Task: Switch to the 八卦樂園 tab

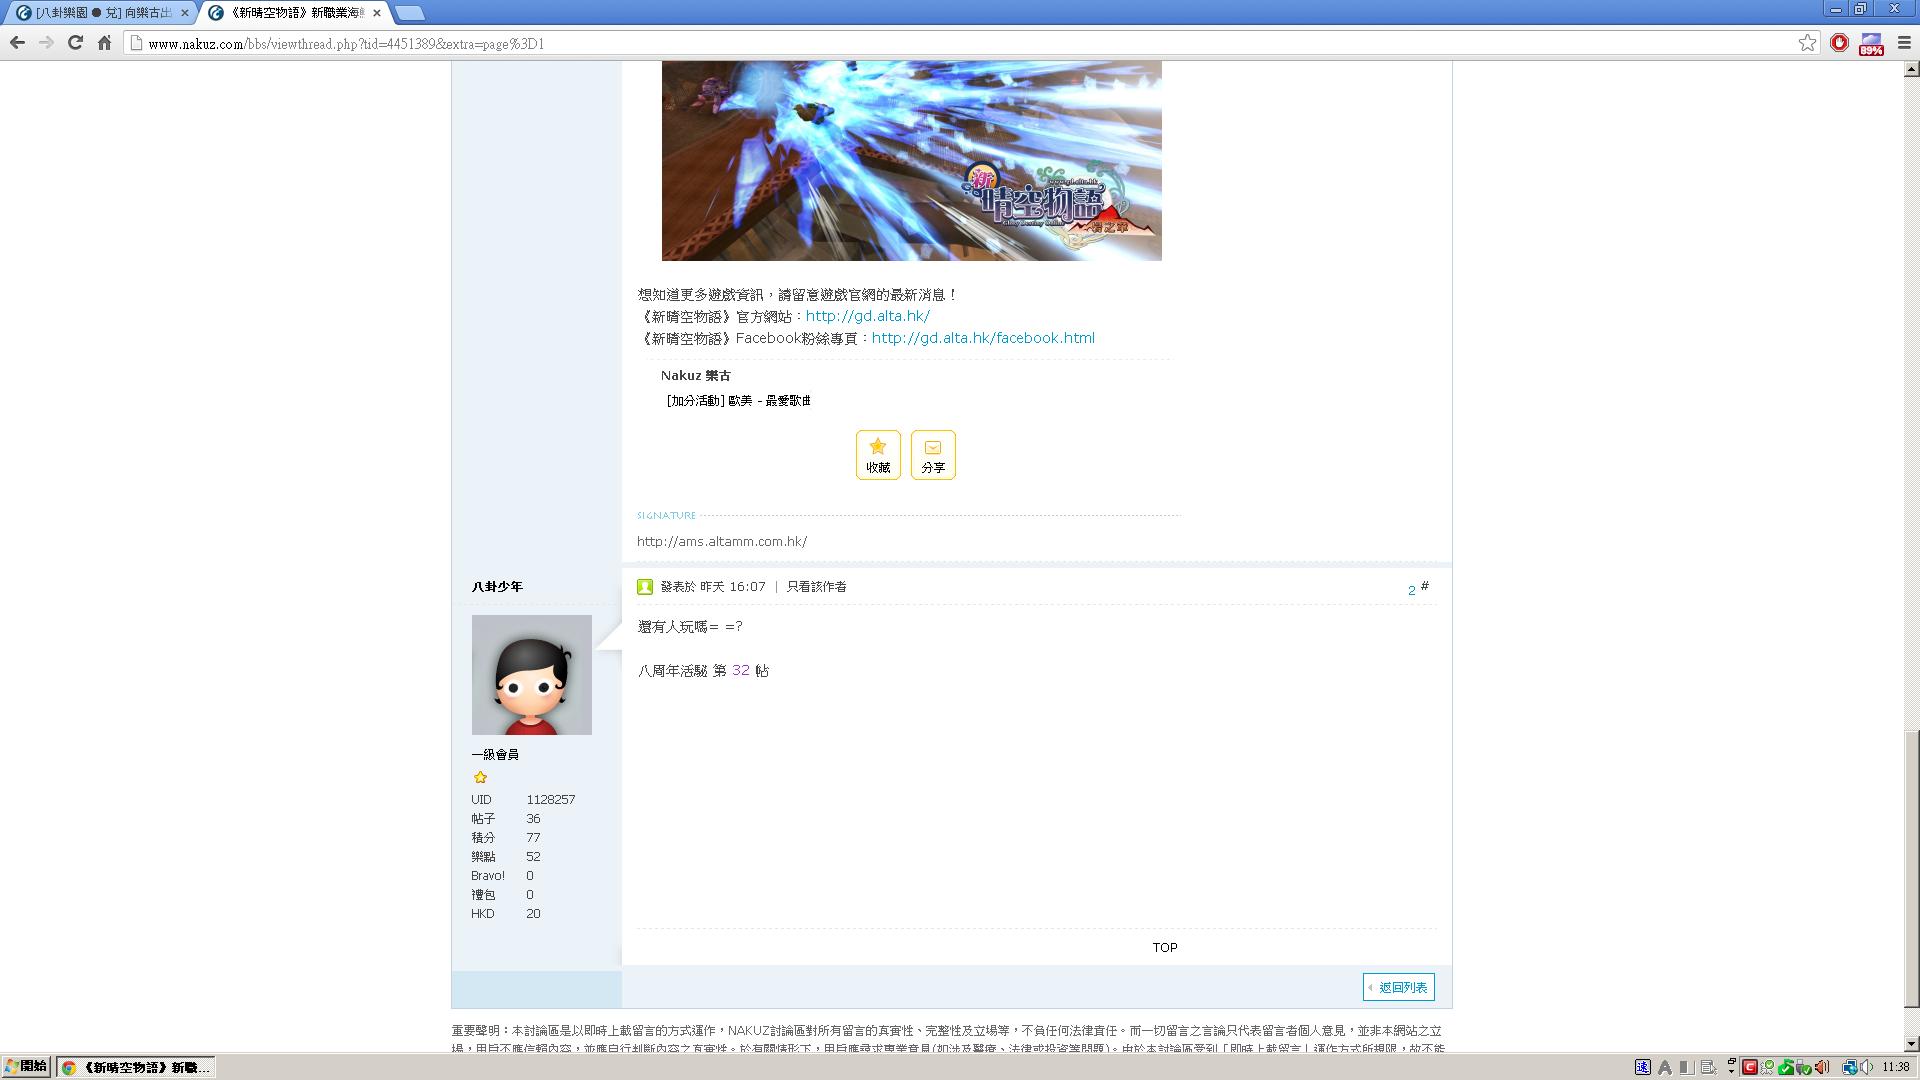Action: (100, 13)
